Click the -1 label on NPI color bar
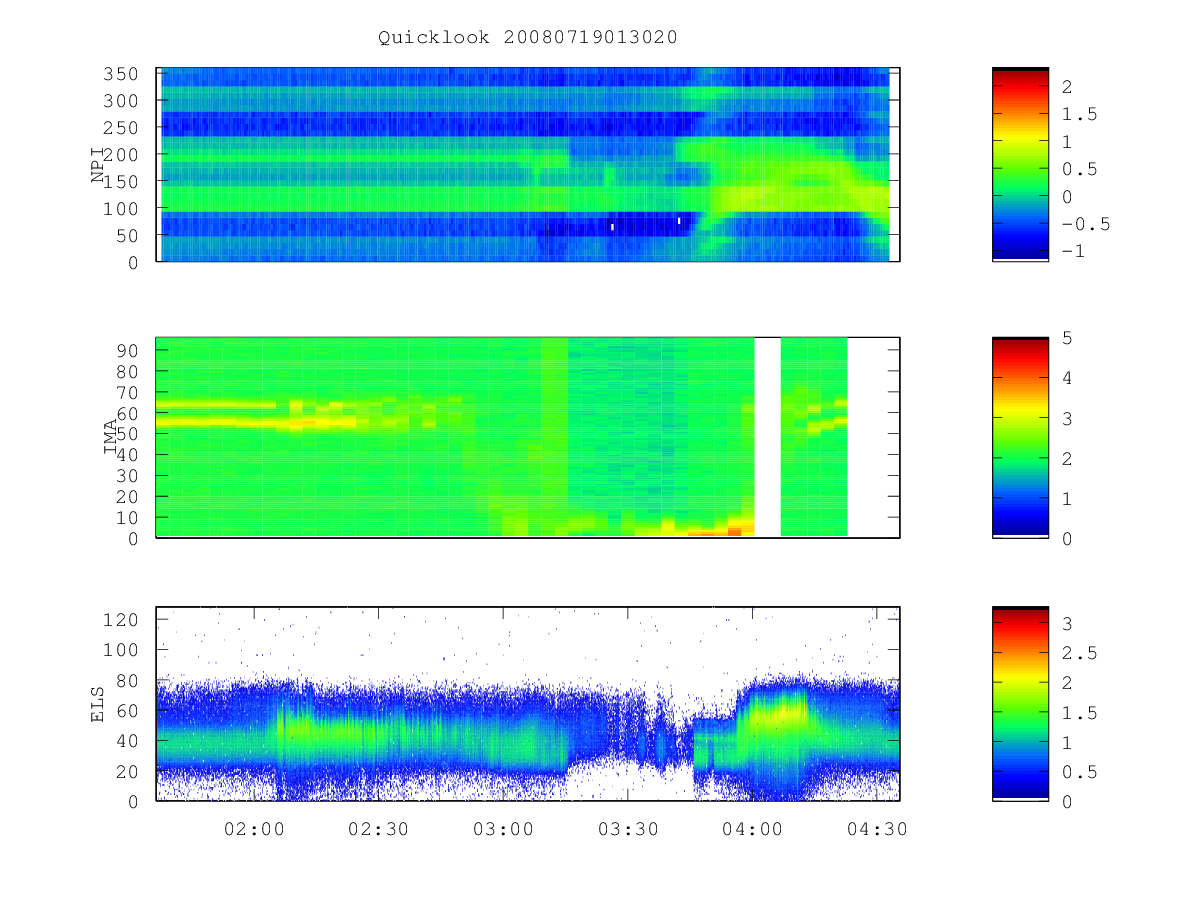 pyautogui.click(x=1074, y=251)
